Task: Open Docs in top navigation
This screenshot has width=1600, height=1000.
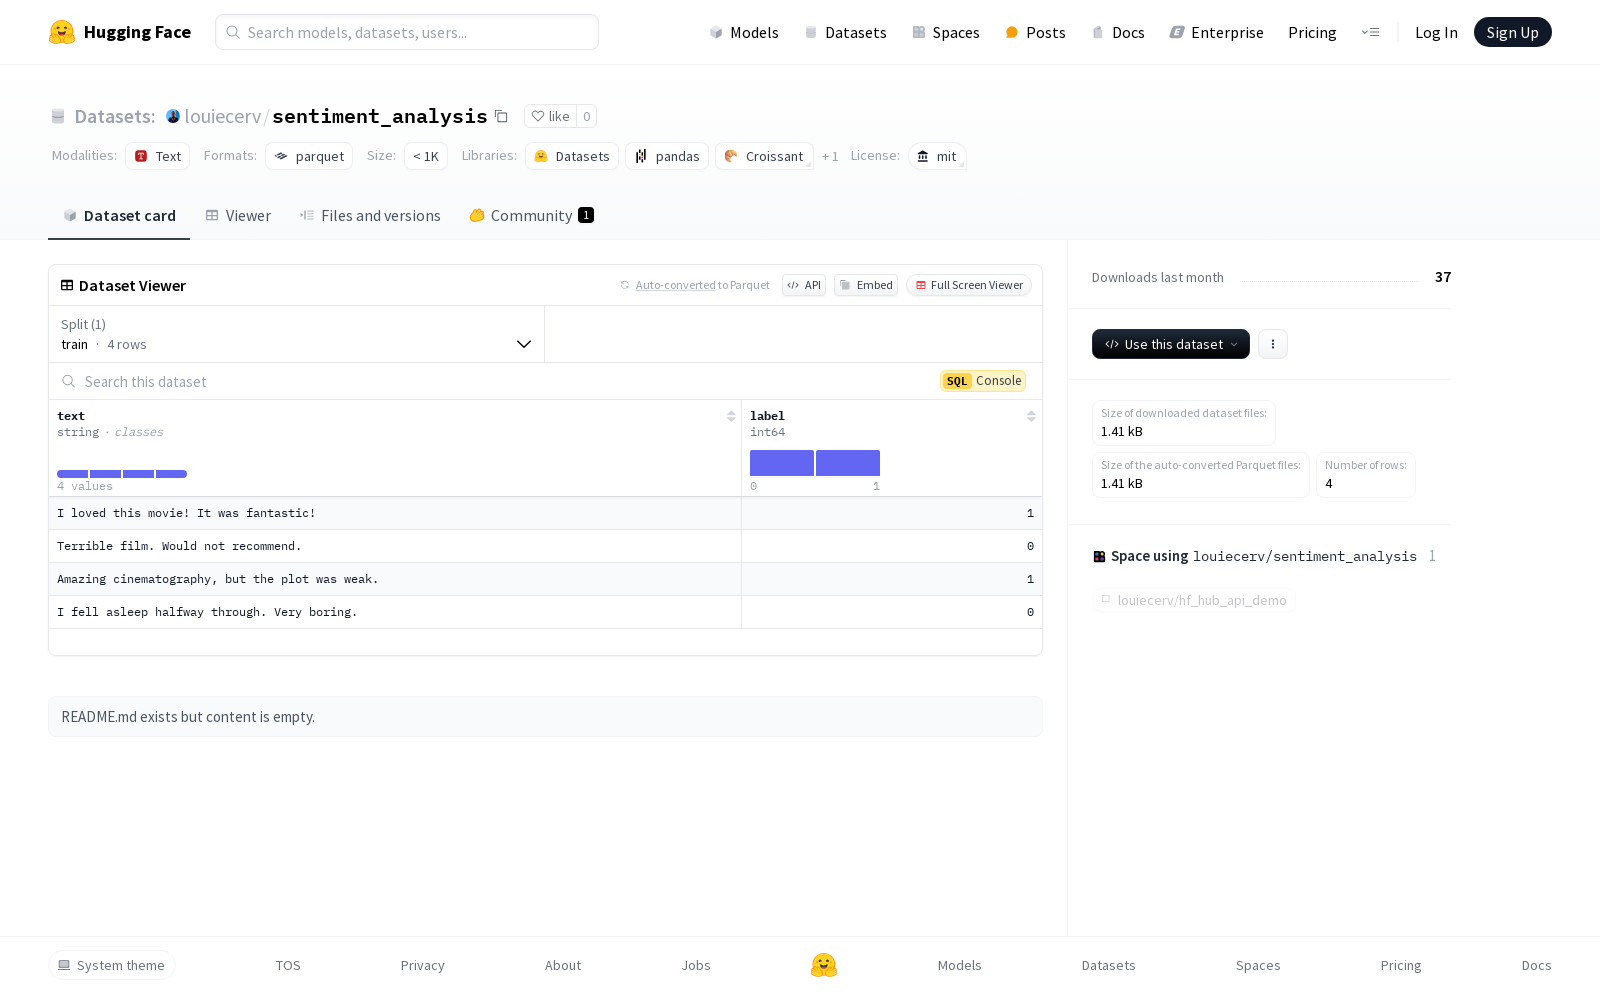Action: click(1118, 32)
